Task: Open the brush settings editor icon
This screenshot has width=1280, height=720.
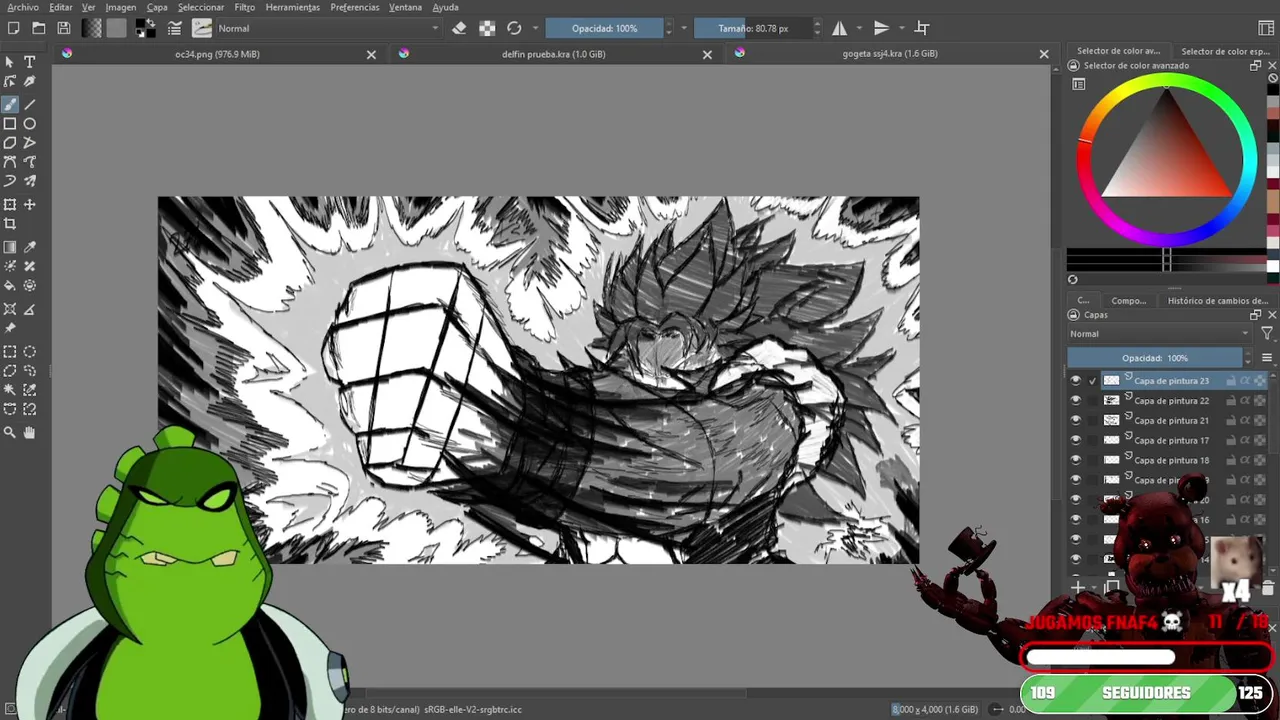Action: tap(175, 28)
